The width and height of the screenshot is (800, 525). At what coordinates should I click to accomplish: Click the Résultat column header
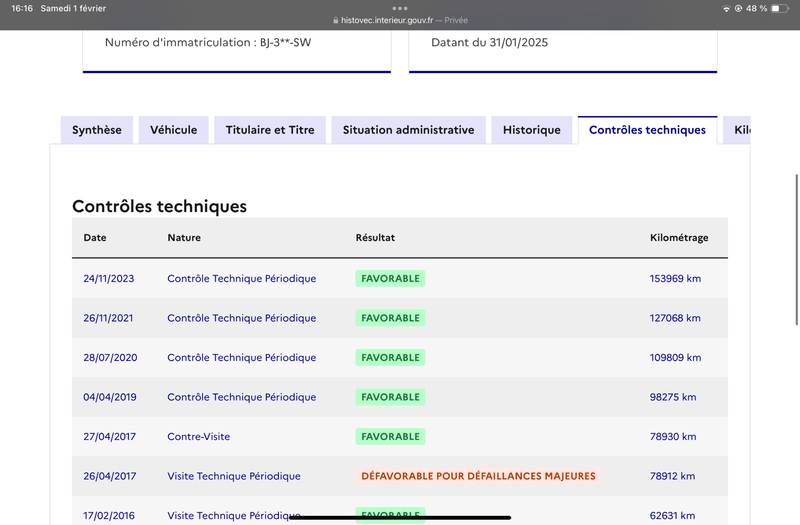coord(375,238)
